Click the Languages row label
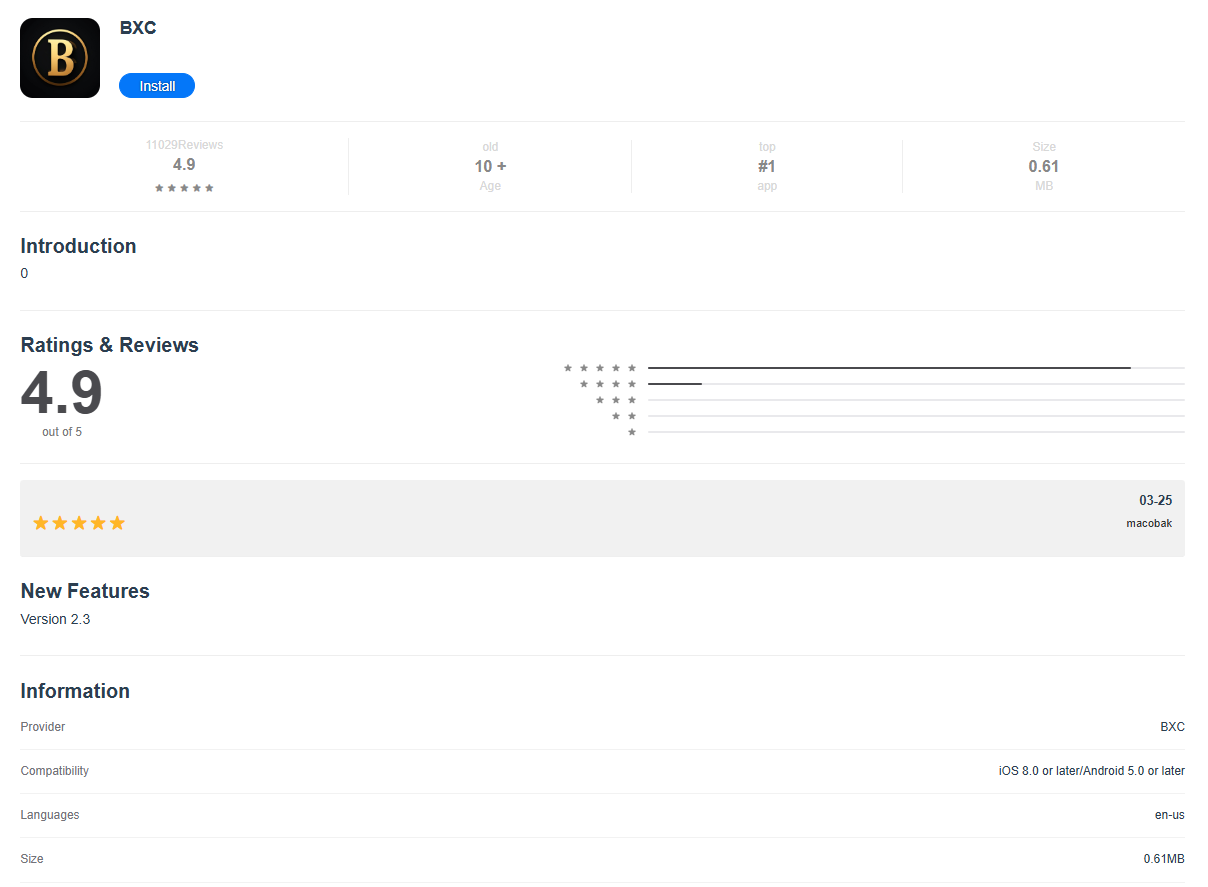This screenshot has width=1208, height=887. [x=50, y=815]
